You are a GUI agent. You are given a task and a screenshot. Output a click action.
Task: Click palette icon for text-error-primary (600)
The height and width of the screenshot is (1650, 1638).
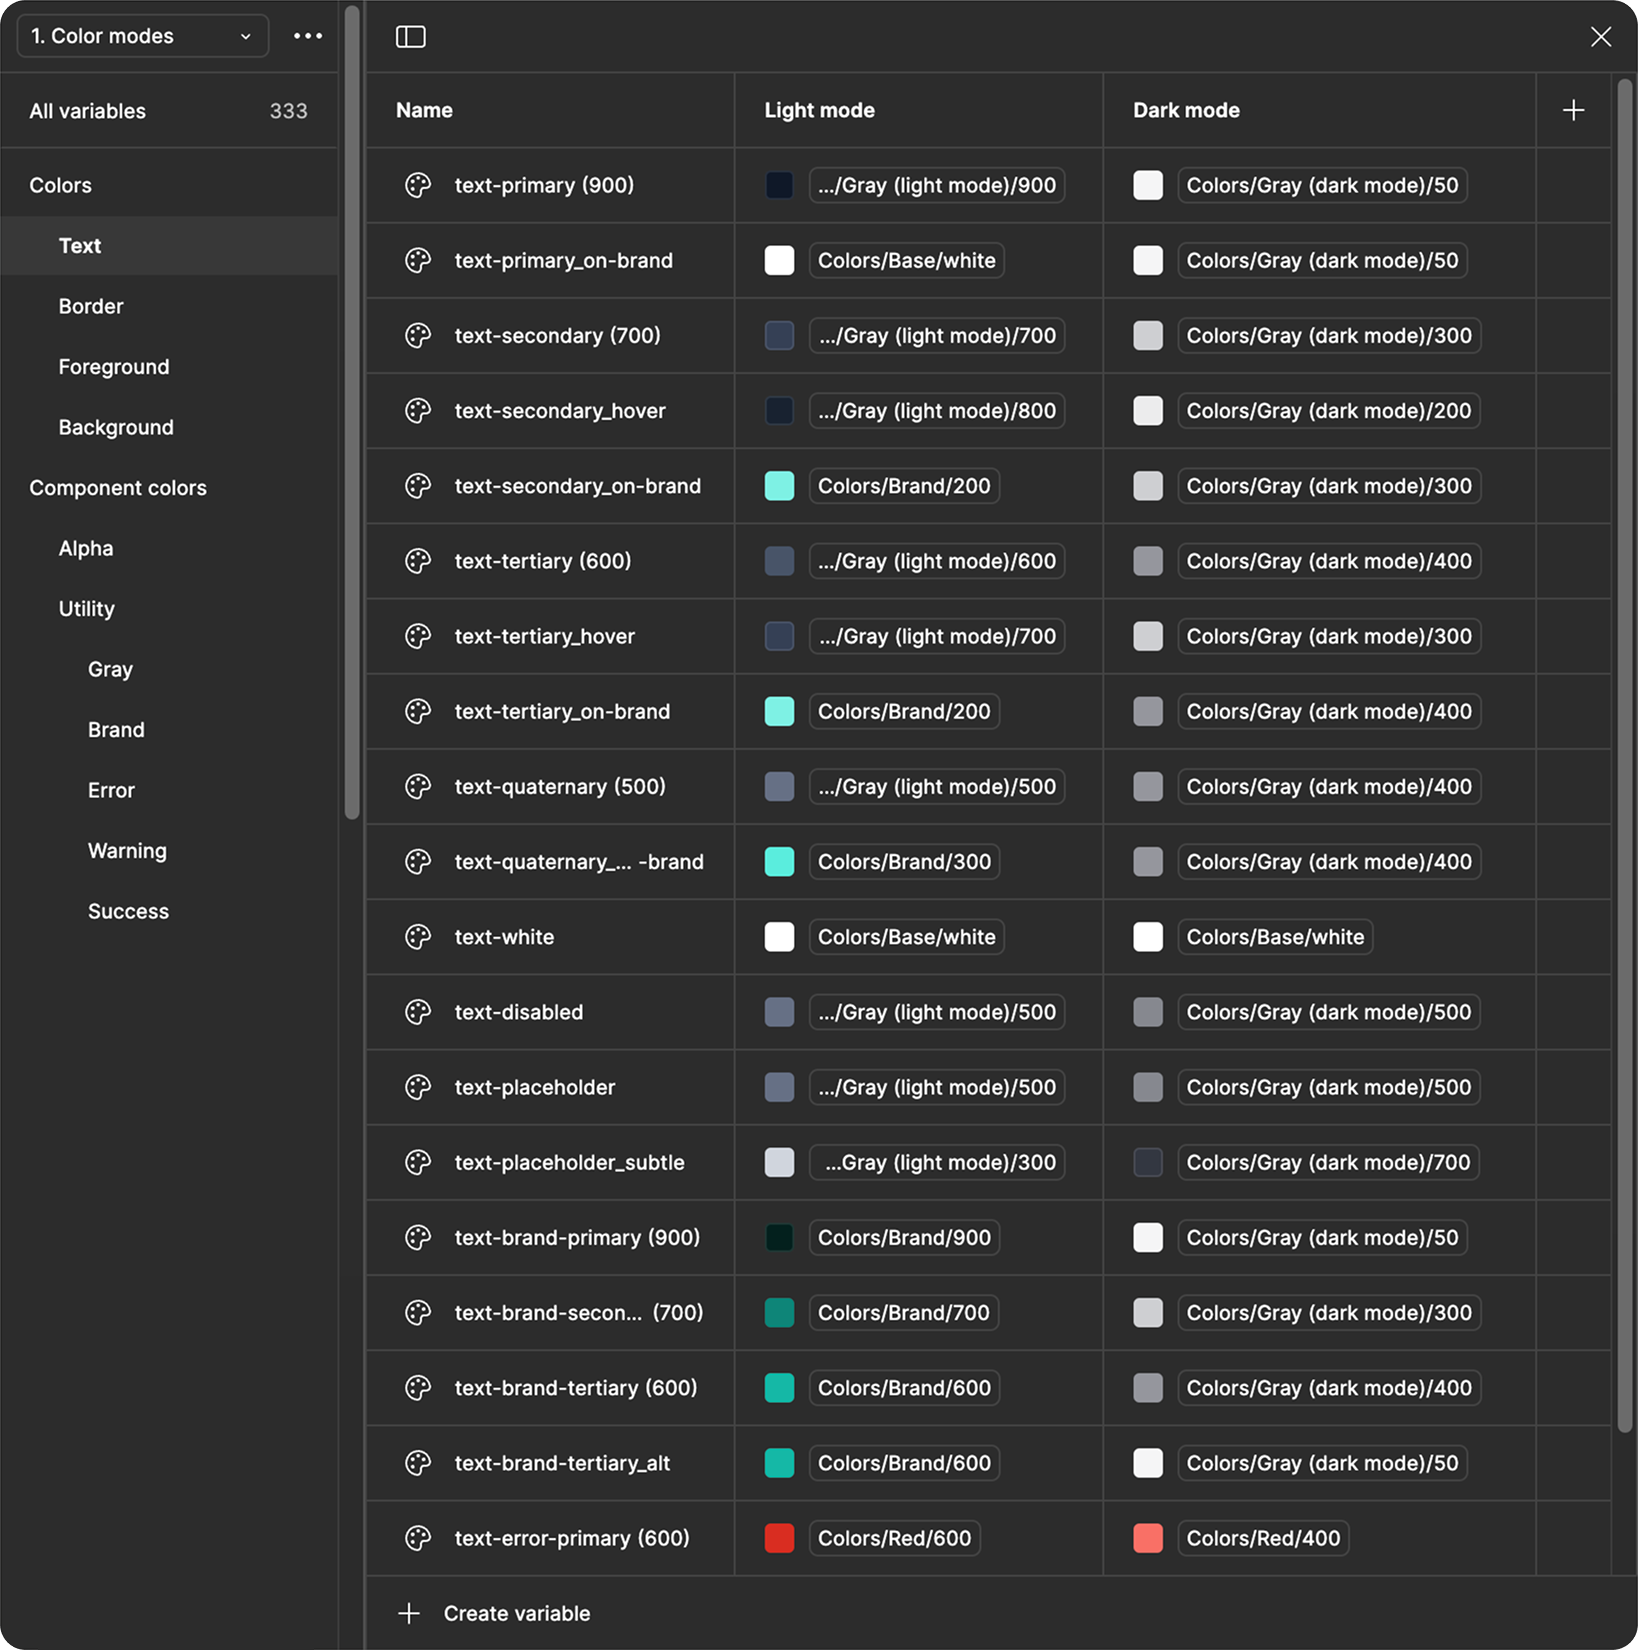click(418, 1538)
